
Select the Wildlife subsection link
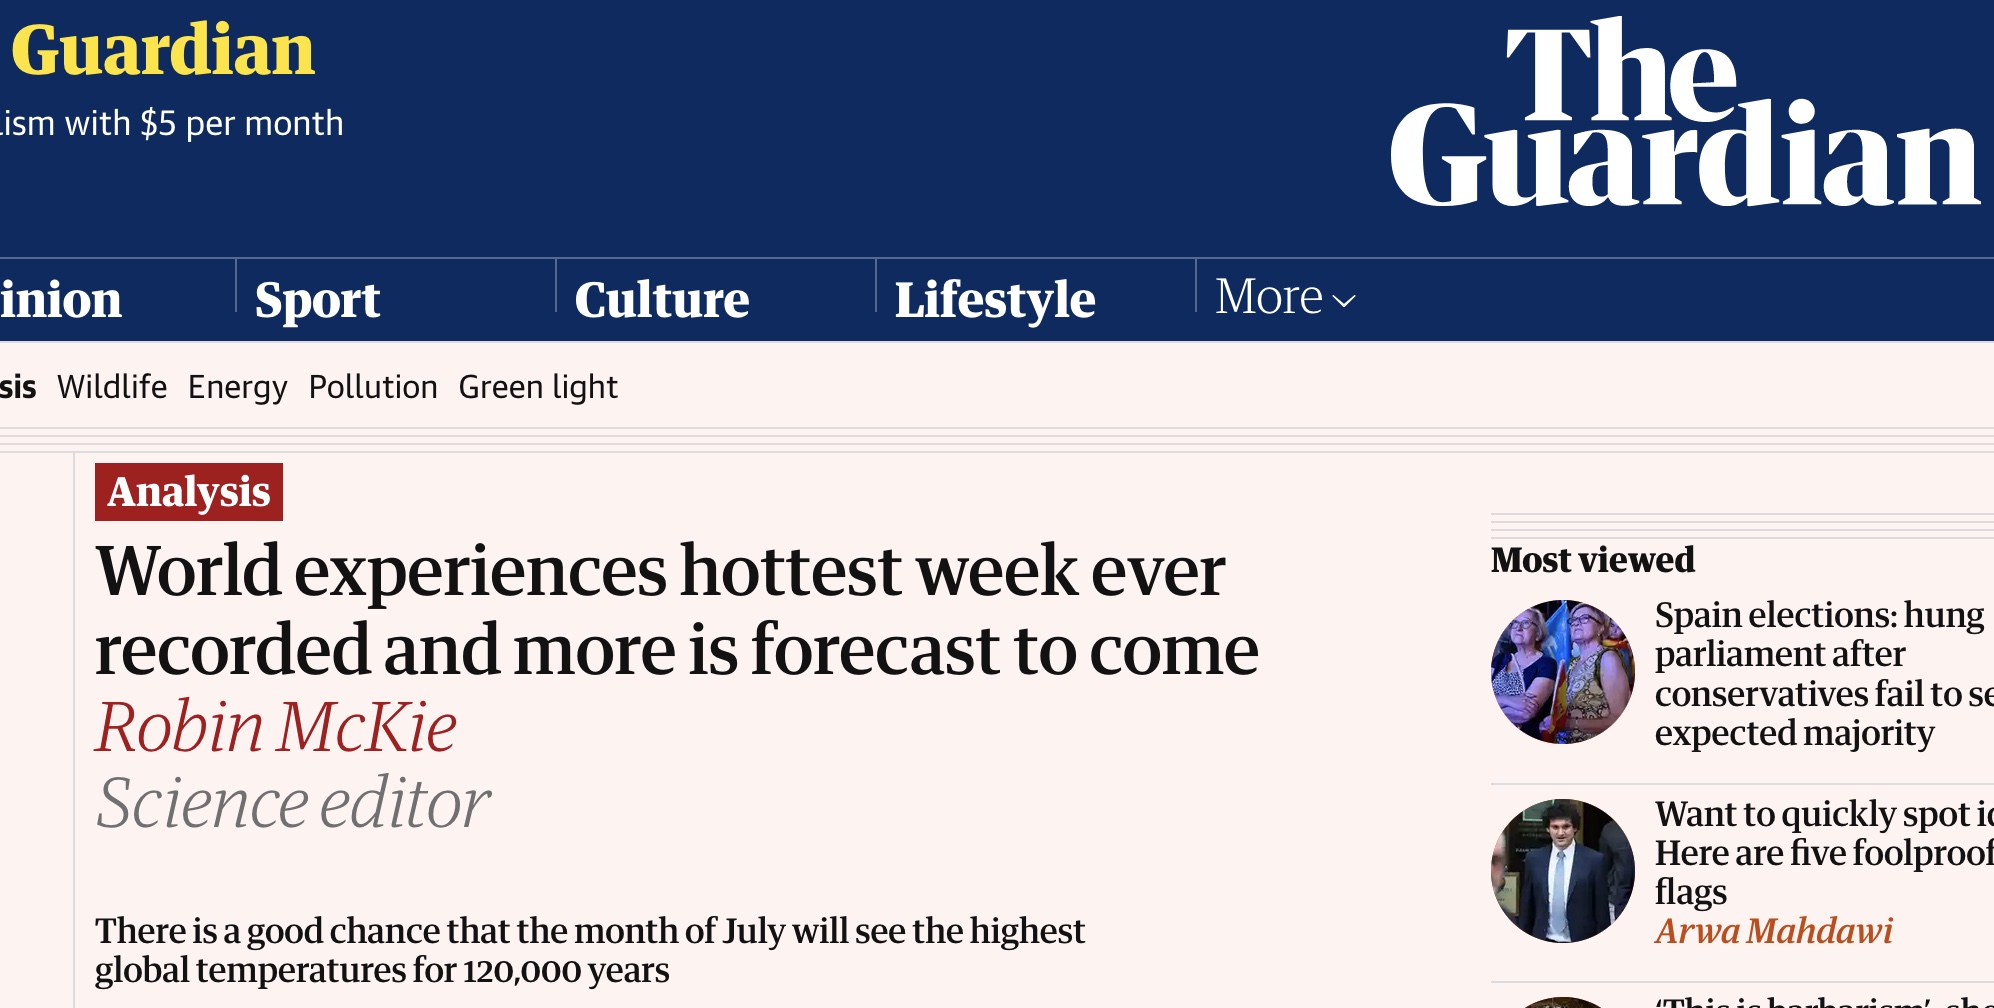112,387
